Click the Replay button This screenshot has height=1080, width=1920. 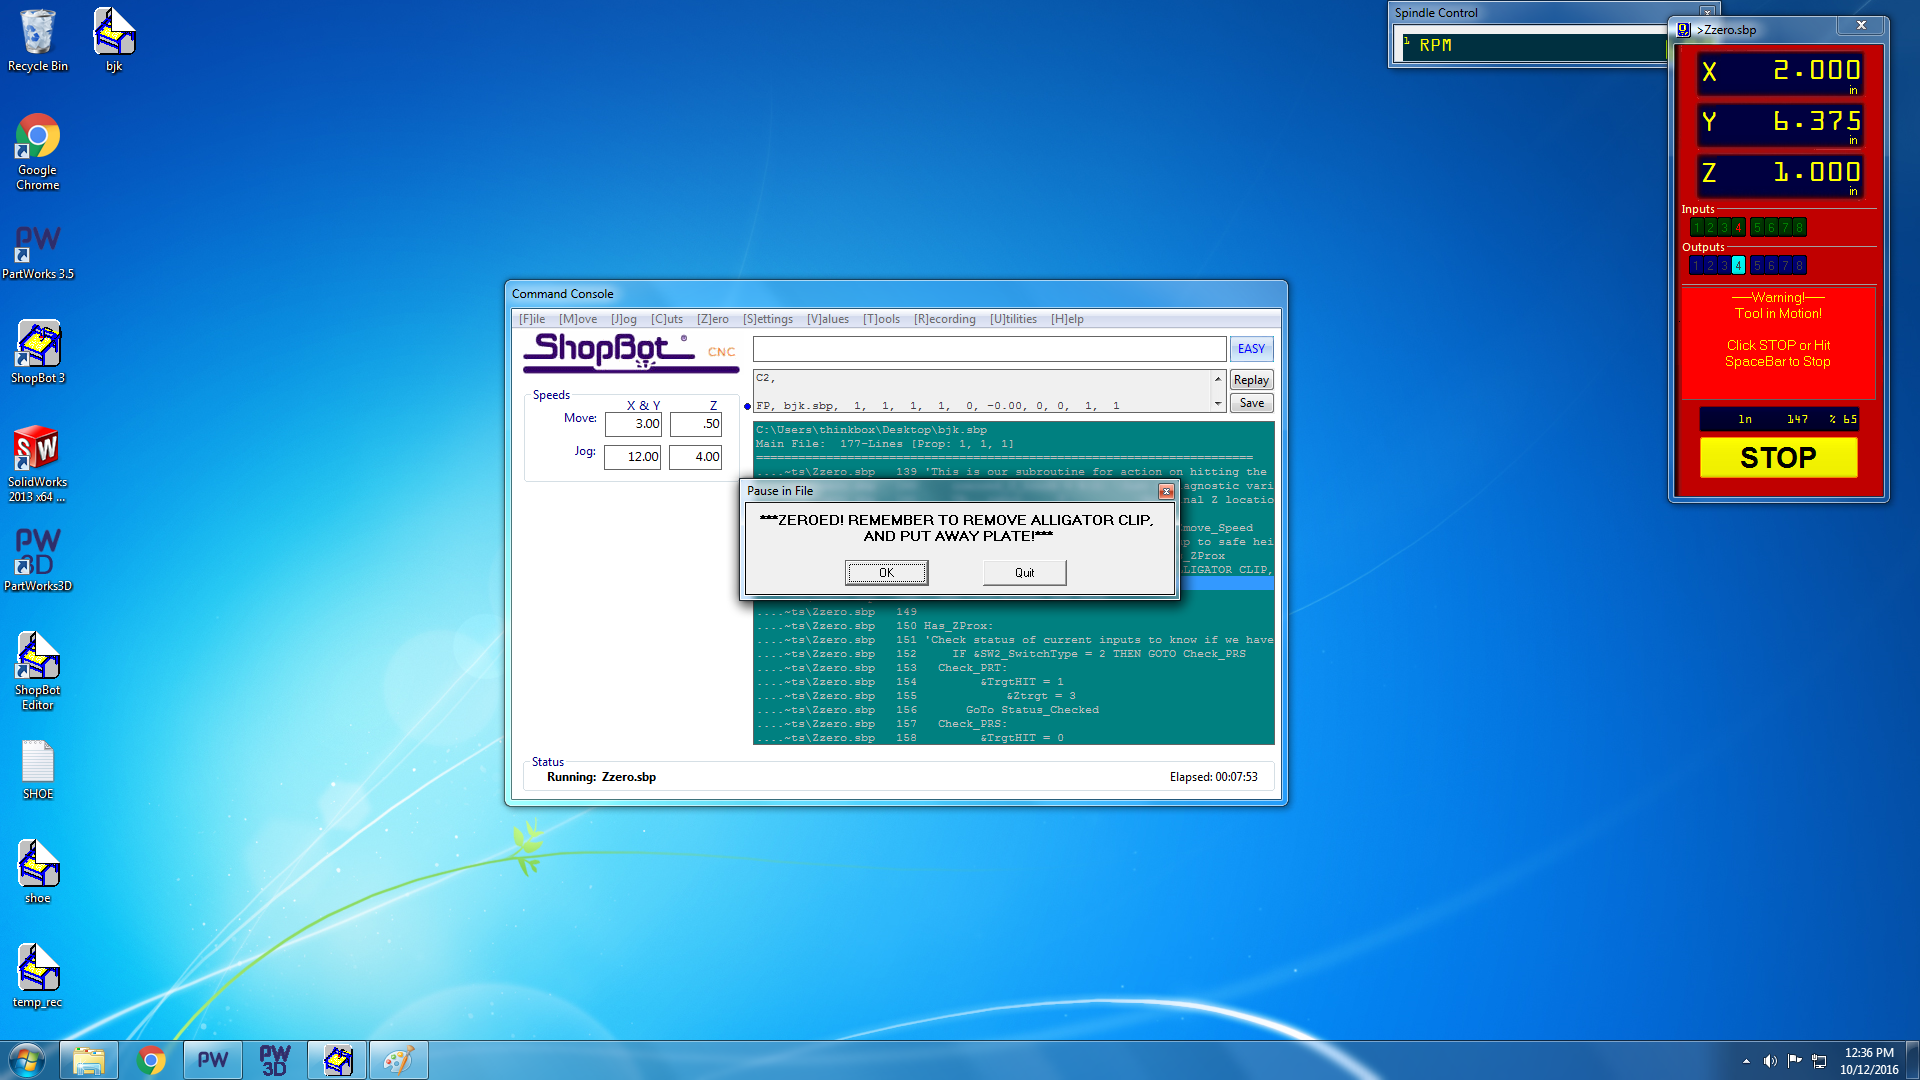tap(1251, 380)
